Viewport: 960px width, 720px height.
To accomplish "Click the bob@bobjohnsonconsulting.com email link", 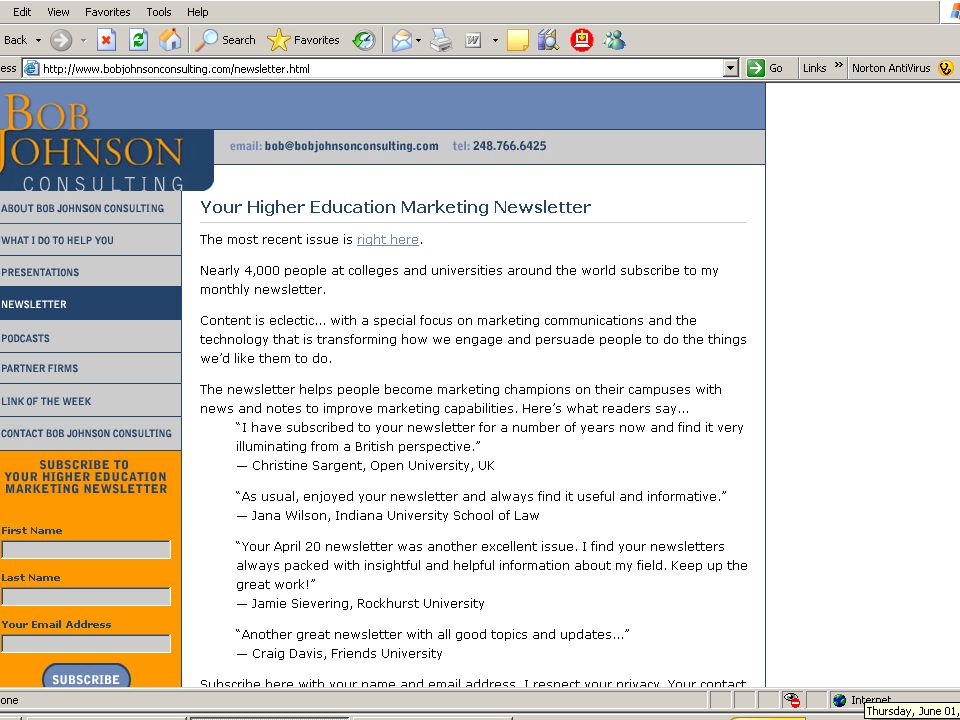I will [x=351, y=146].
